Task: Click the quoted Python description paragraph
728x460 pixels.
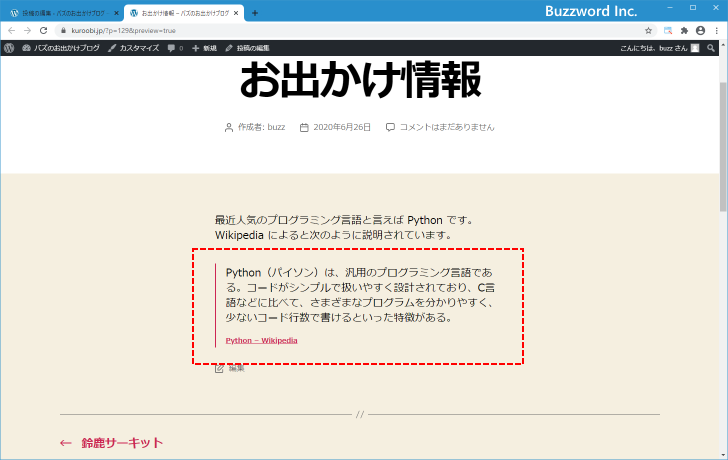Action: click(x=360, y=295)
